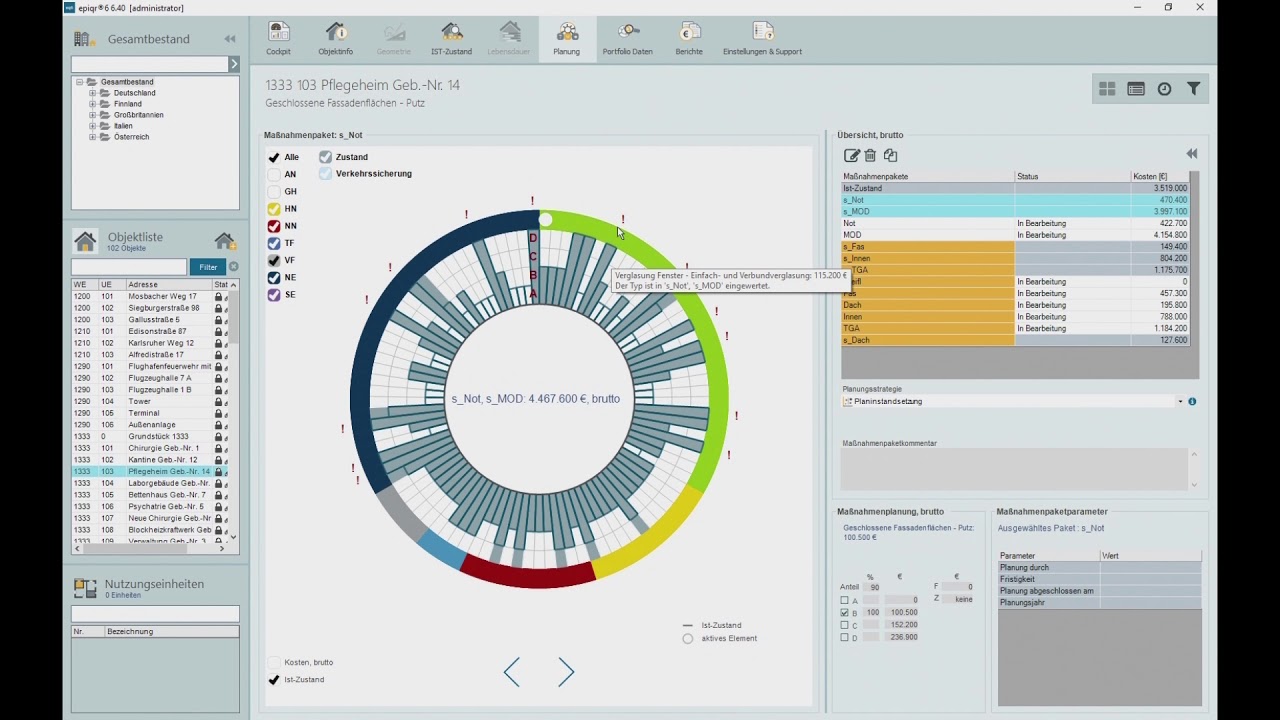Select Tower object in list

tap(150, 401)
